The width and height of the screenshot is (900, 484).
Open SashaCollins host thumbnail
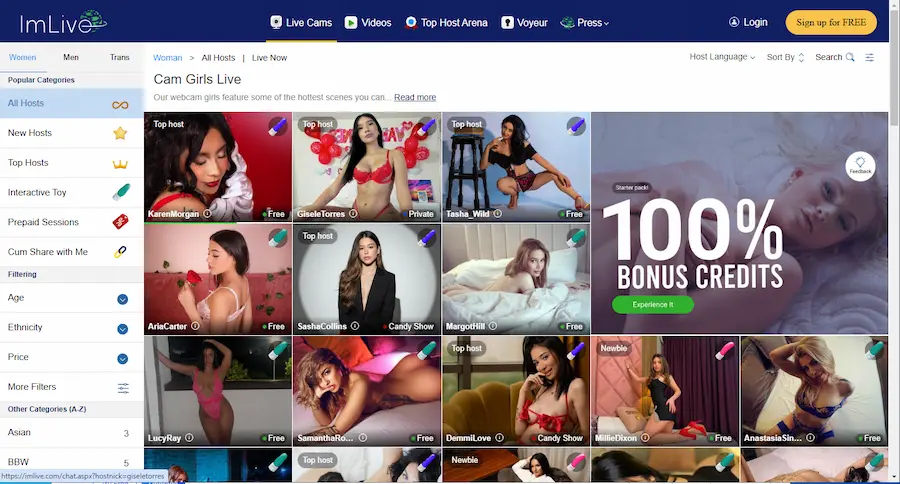pos(367,279)
